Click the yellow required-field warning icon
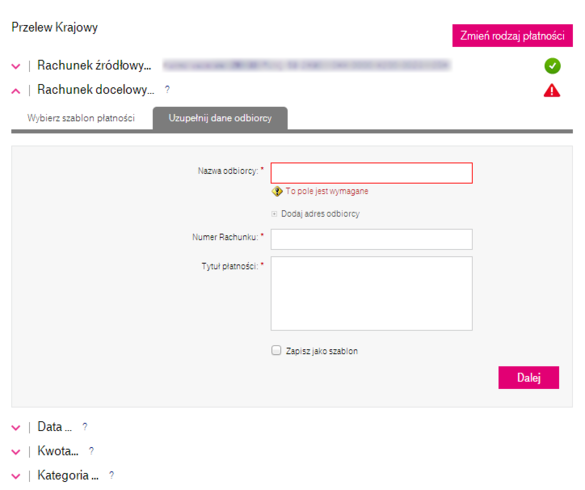This screenshot has width=585, height=490. tap(277, 191)
